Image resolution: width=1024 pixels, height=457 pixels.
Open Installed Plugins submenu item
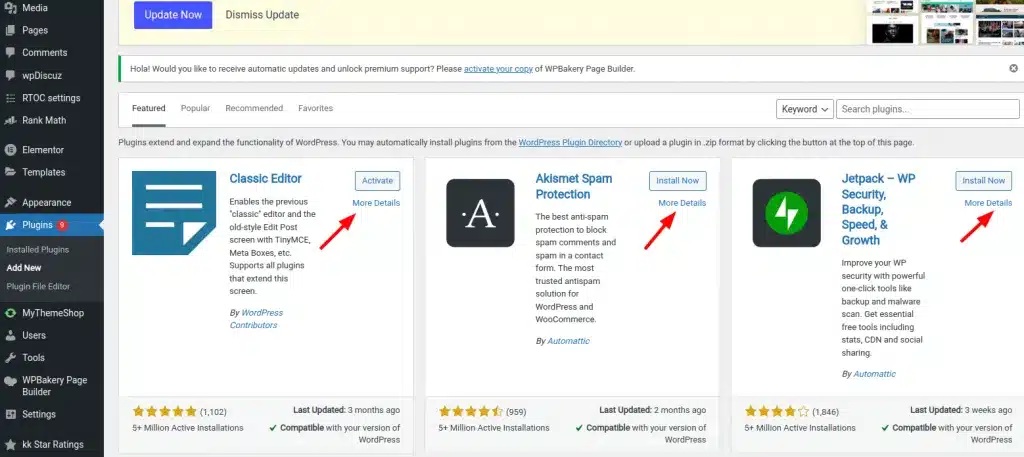37,249
